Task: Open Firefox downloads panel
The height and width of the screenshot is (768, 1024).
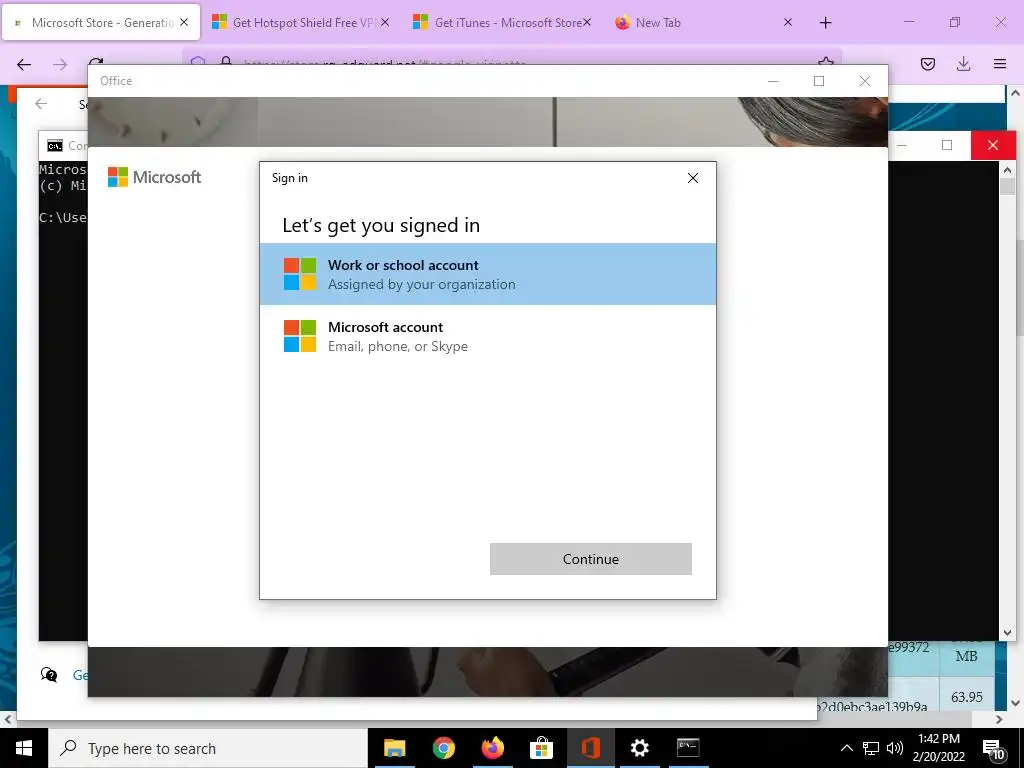Action: tap(963, 64)
